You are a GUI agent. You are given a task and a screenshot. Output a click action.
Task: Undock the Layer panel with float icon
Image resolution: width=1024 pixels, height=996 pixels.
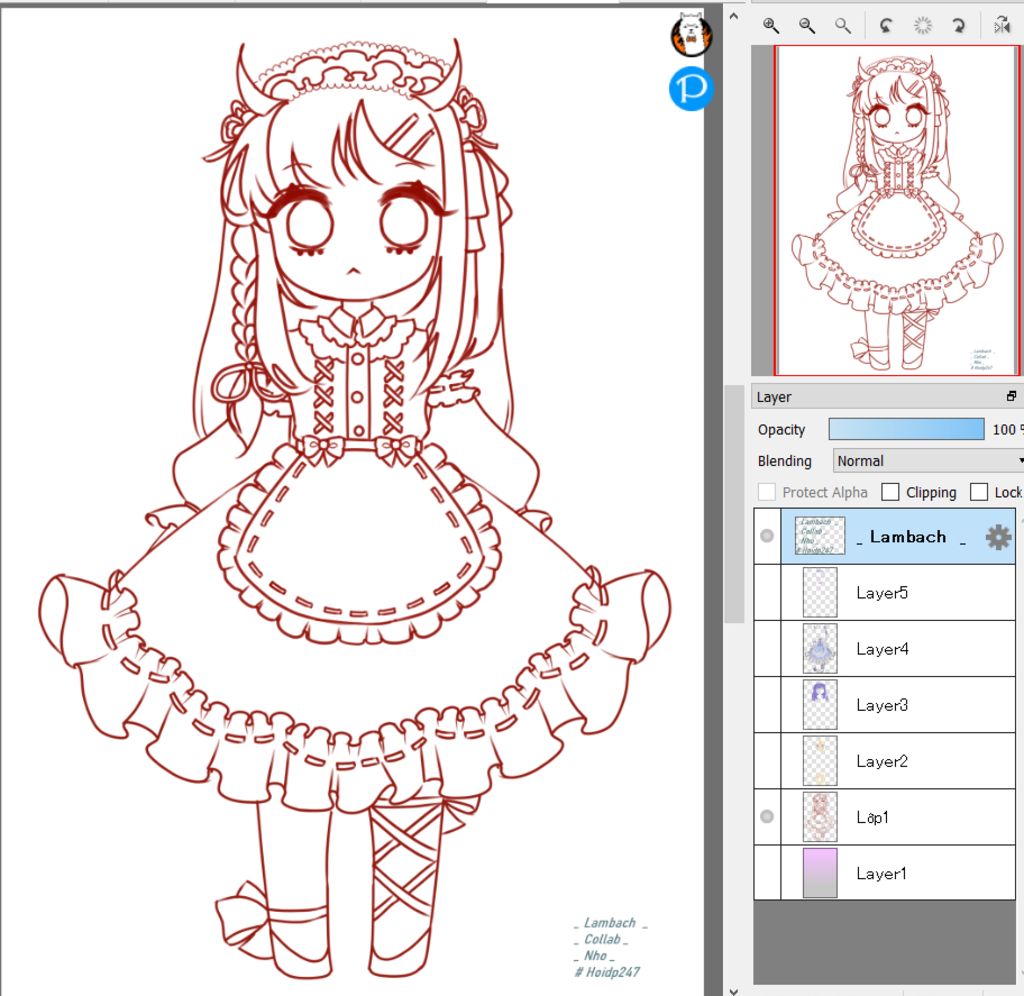pyautogui.click(x=1011, y=396)
